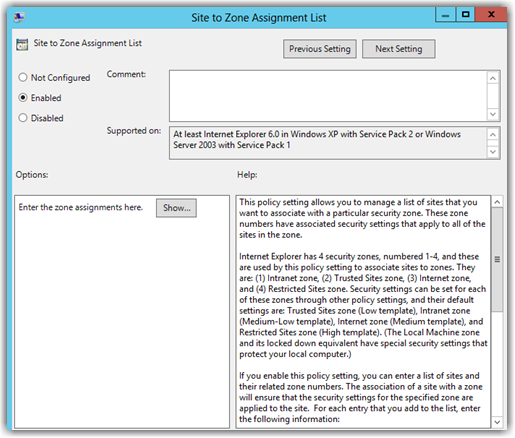The height and width of the screenshot is (438, 515).
Task: Go to Next Setting
Action: (x=399, y=49)
